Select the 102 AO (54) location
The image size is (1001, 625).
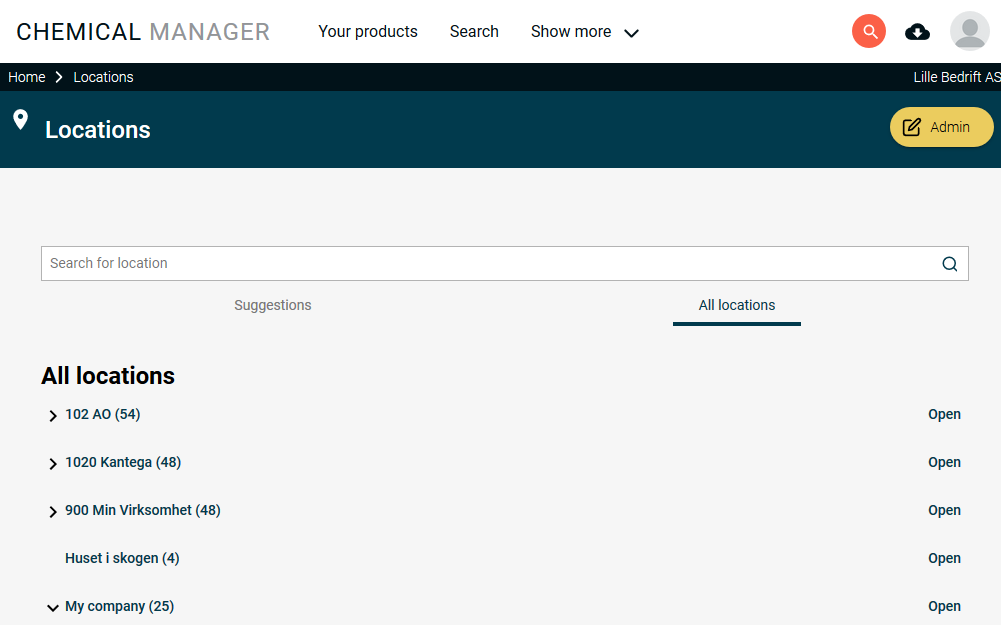(x=102, y=414)
